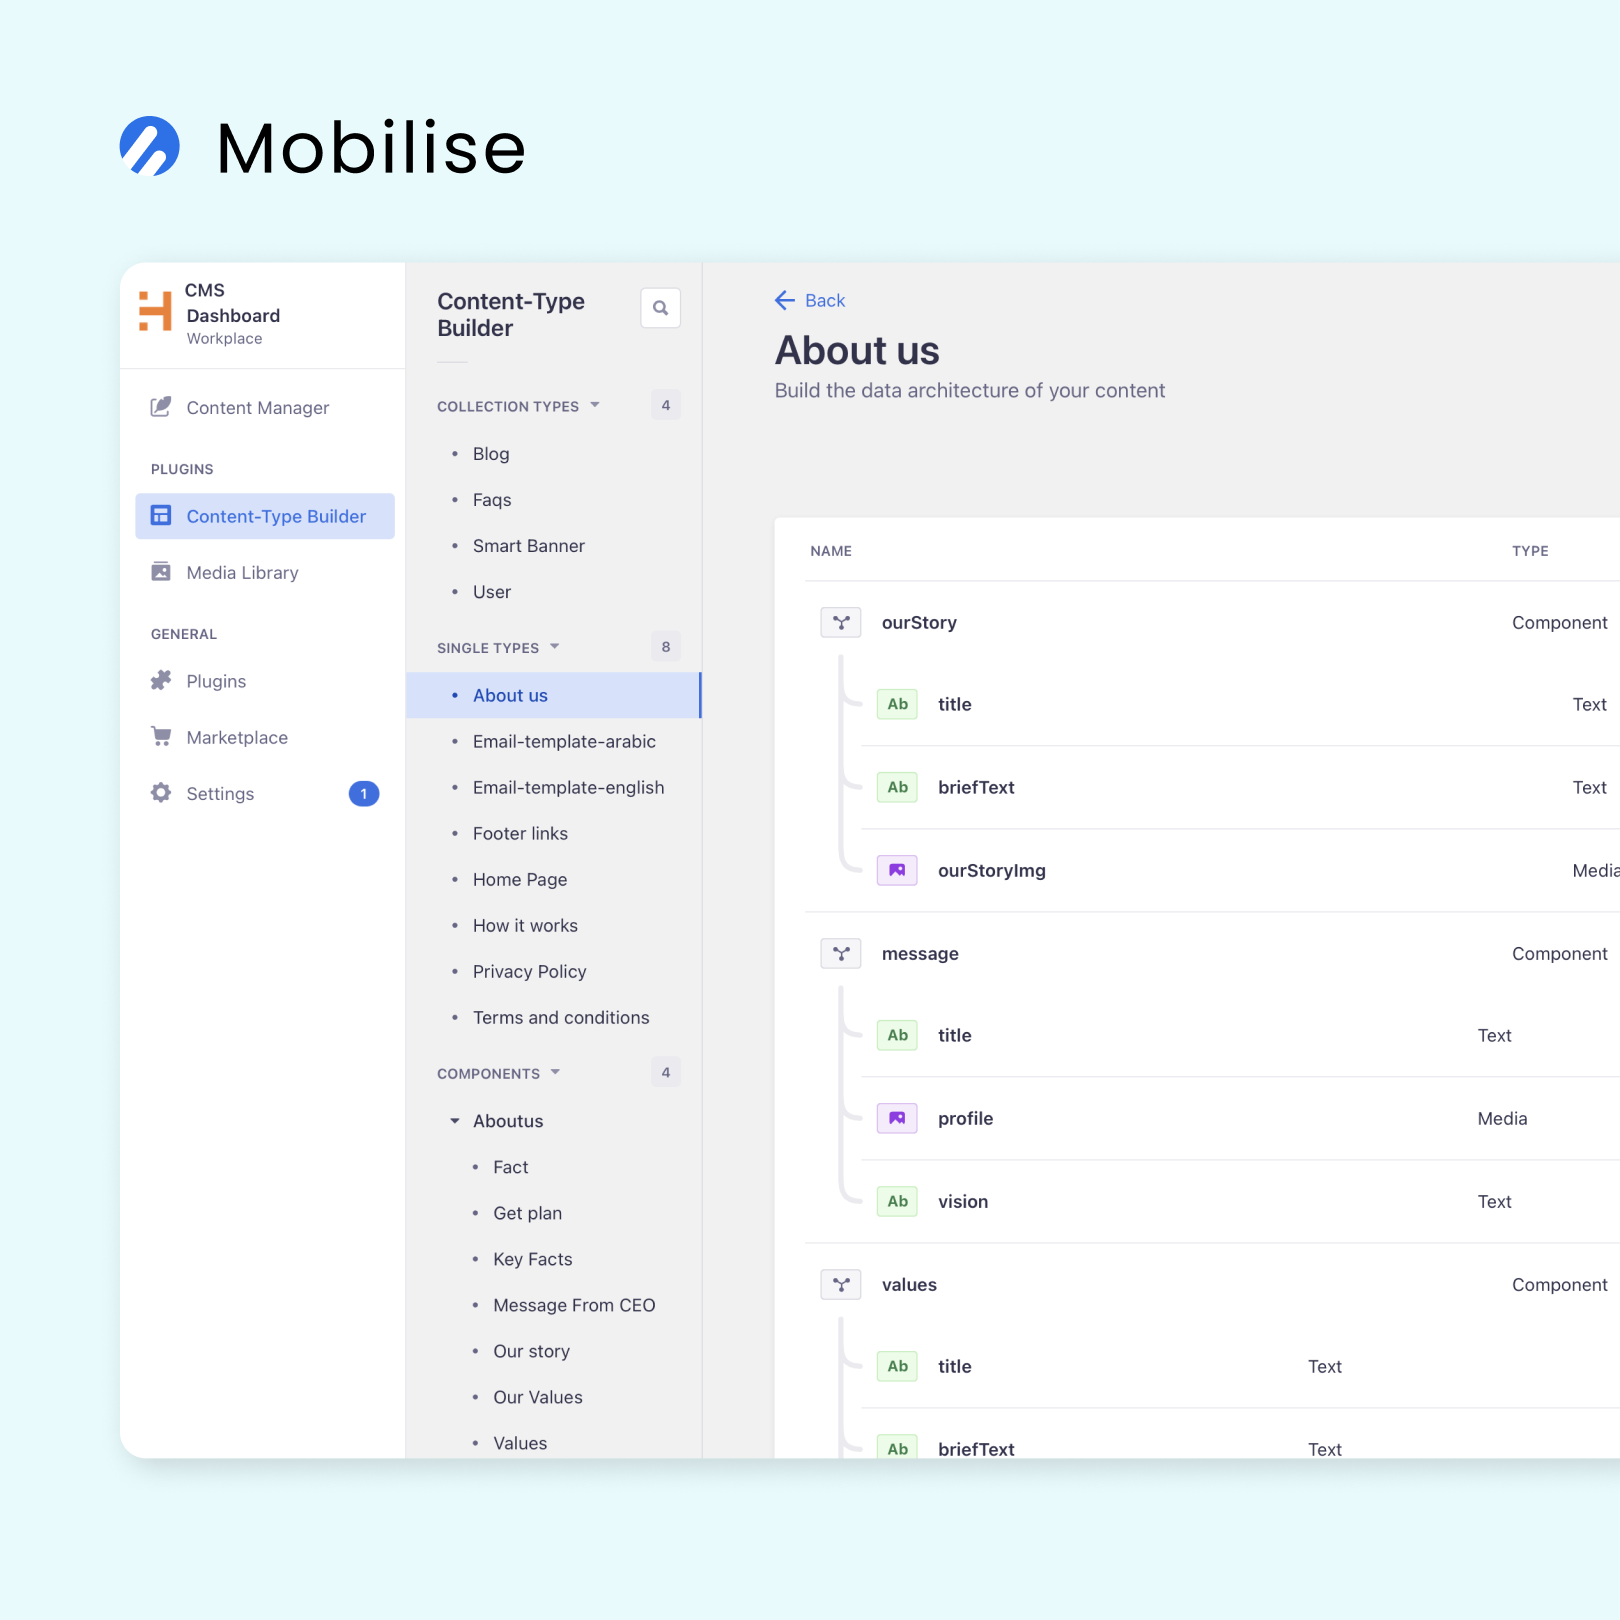Image resolution: width=1620 pixels, height=1620 pixels.
Task: Collapse the Components section arrow
Action: [x=556, y=1073]
